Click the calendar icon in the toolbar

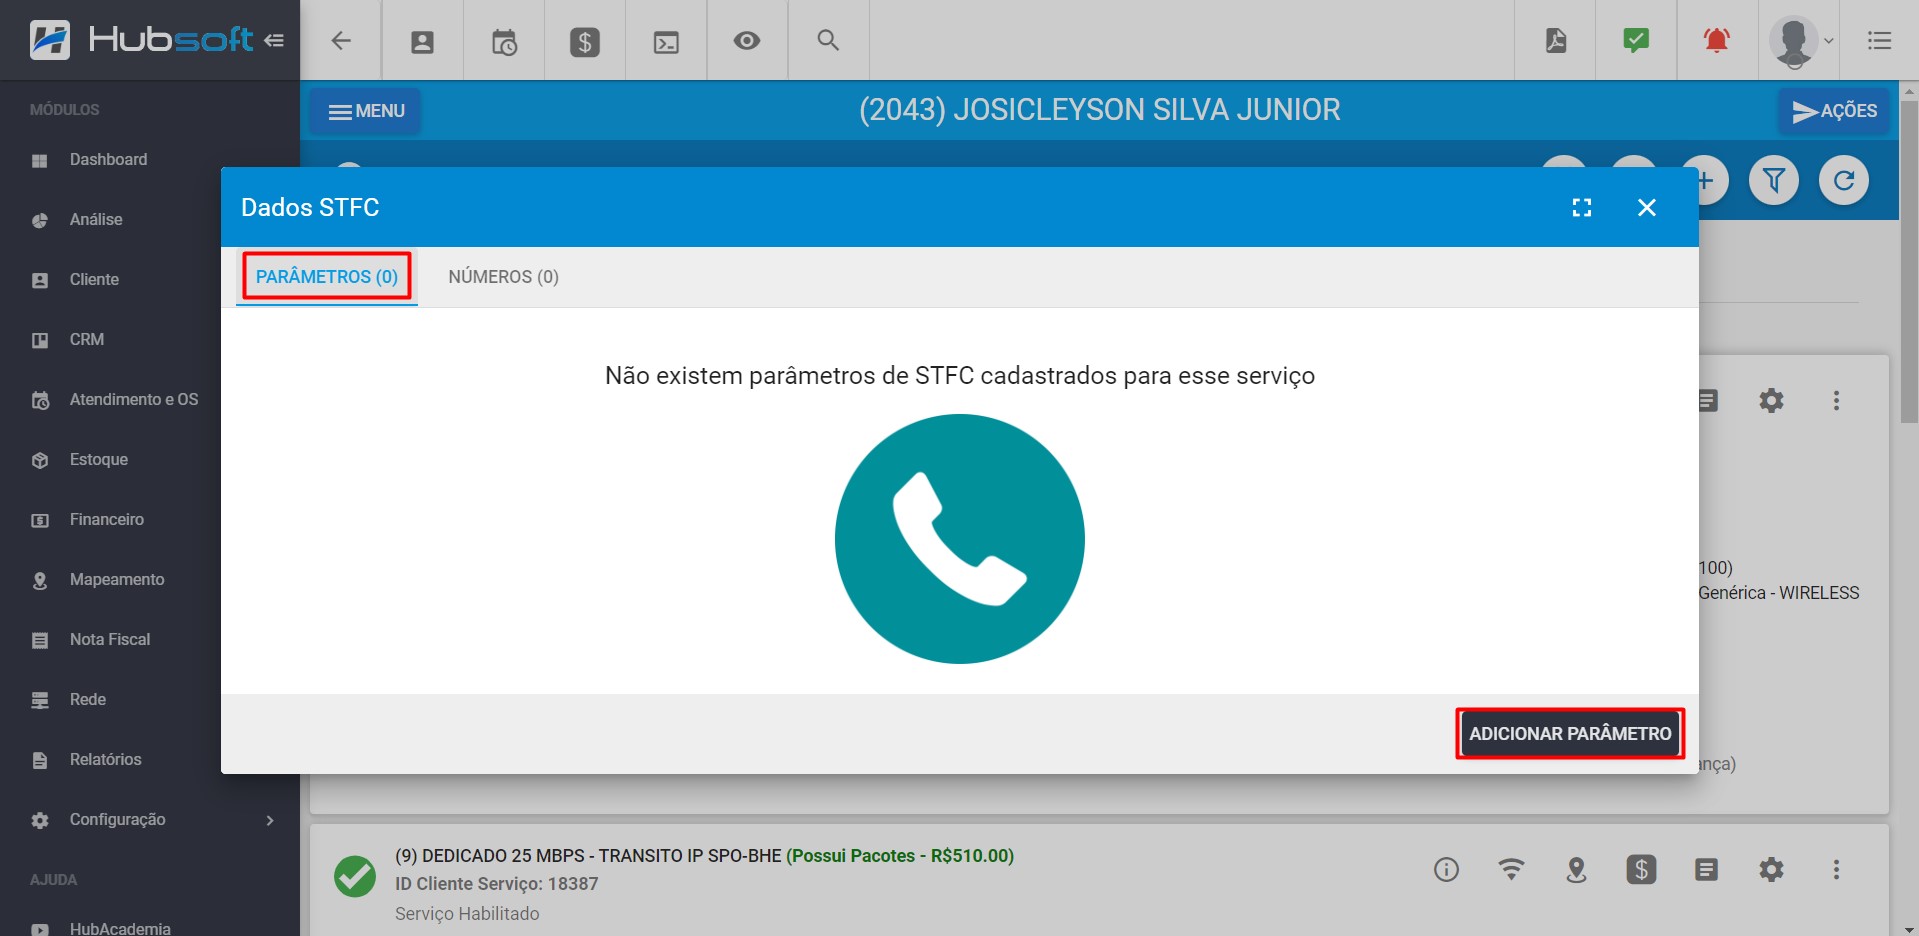coord(503,40)
